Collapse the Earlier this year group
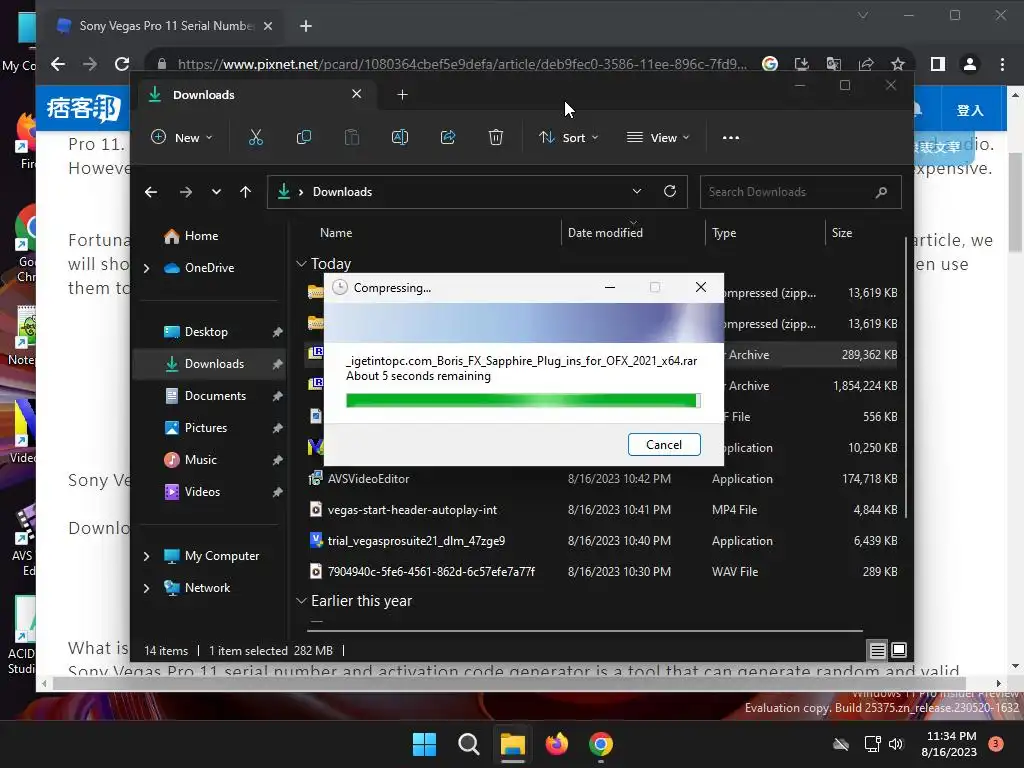Screen dimensions: 1024x768 click(301, 601)
